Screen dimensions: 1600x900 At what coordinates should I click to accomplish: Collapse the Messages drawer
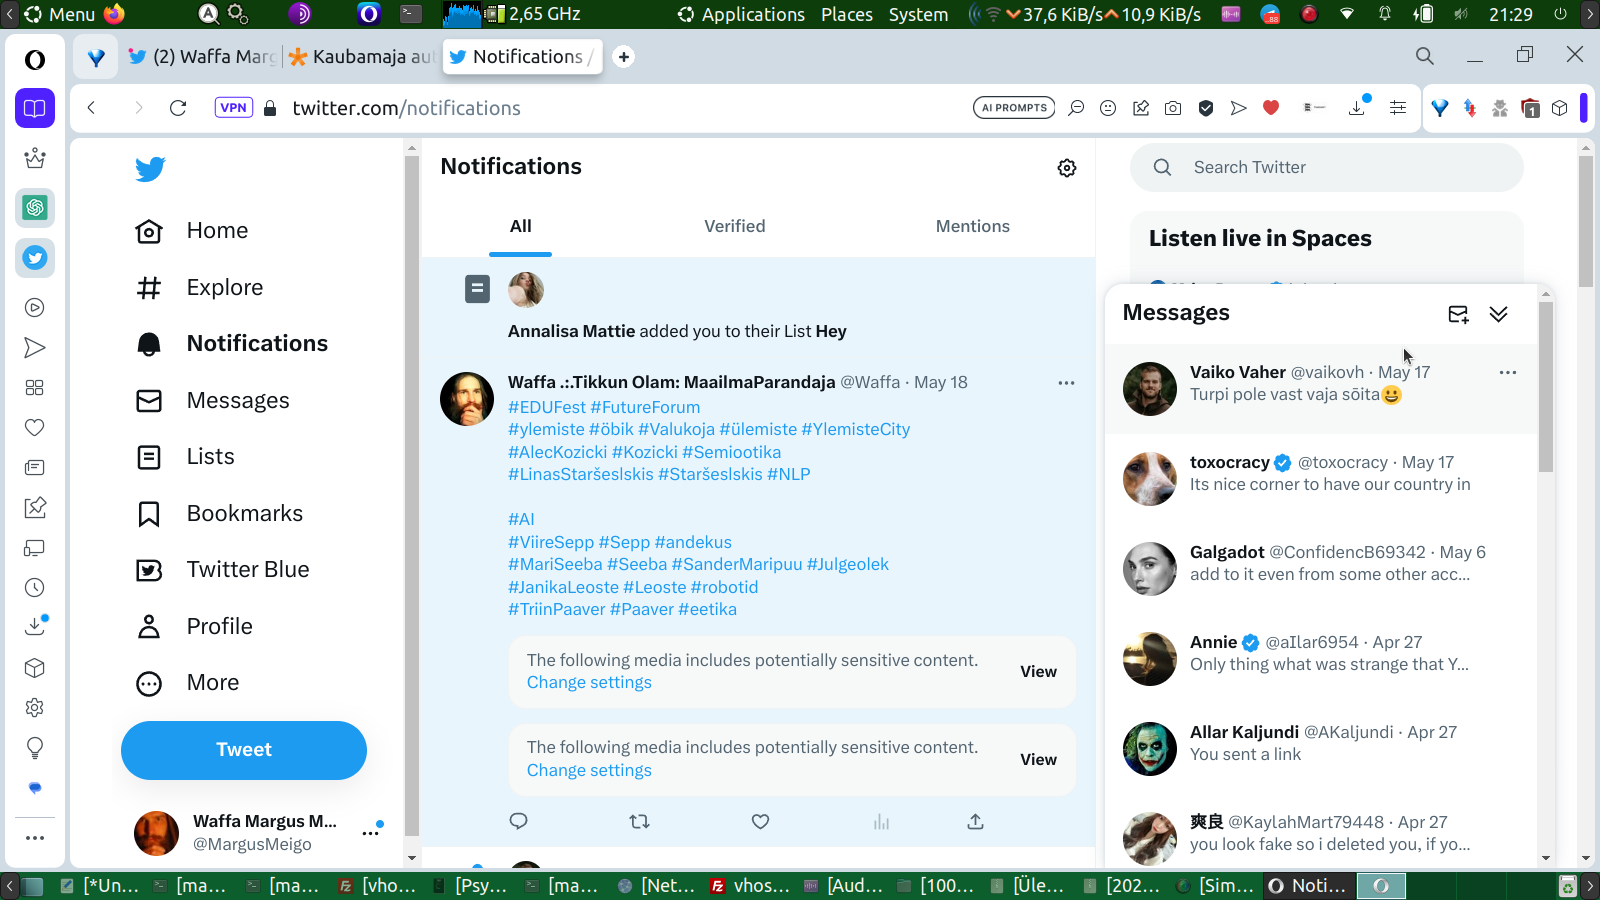(1498, 314)
